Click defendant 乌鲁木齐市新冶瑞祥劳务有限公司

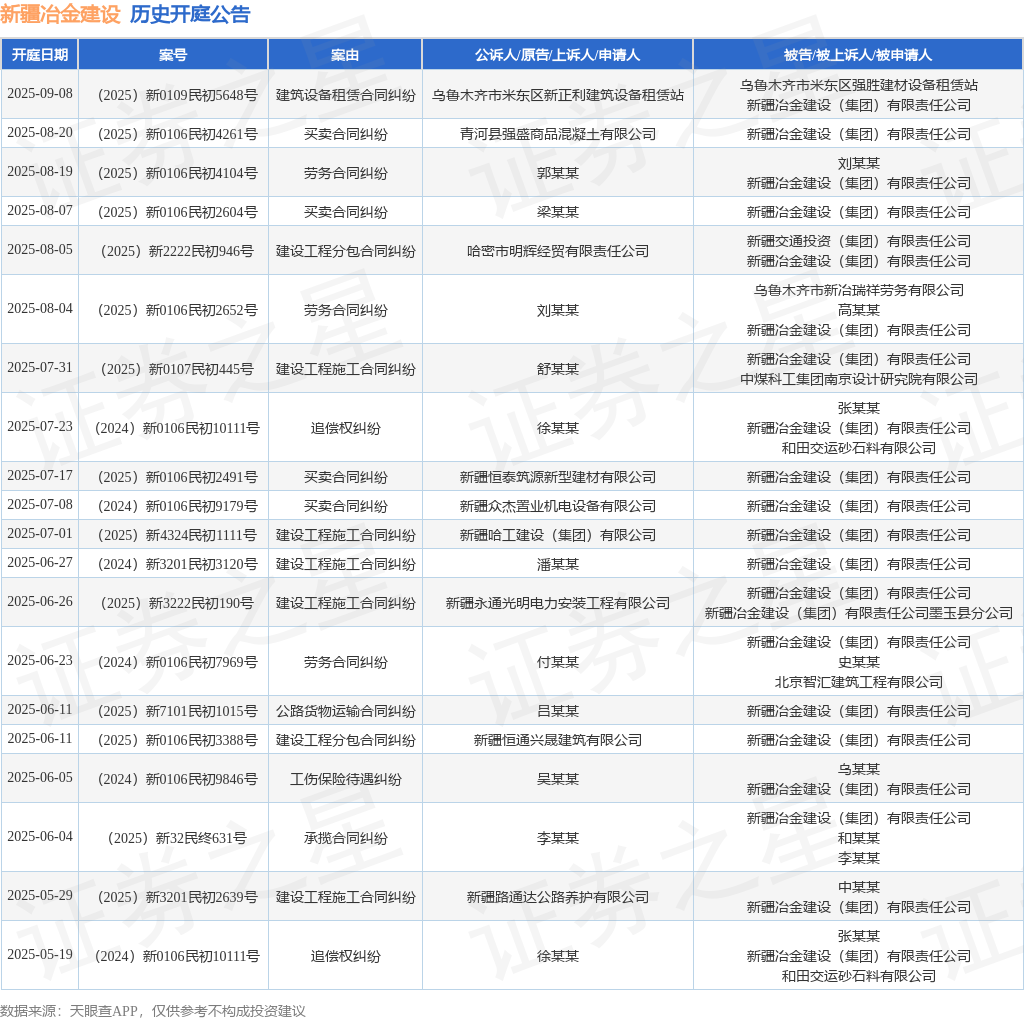point(859,291)
